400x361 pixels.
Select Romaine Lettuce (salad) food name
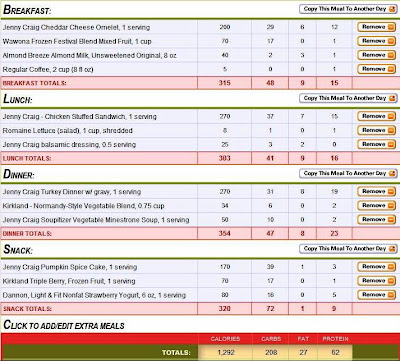click(x=68, y=131)
